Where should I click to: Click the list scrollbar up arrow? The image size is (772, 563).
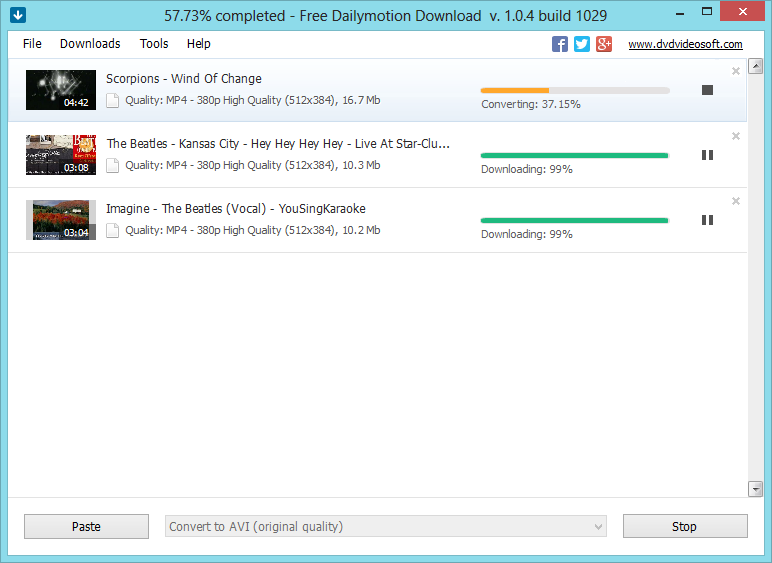pyautogui.click(x=755, y=66)
